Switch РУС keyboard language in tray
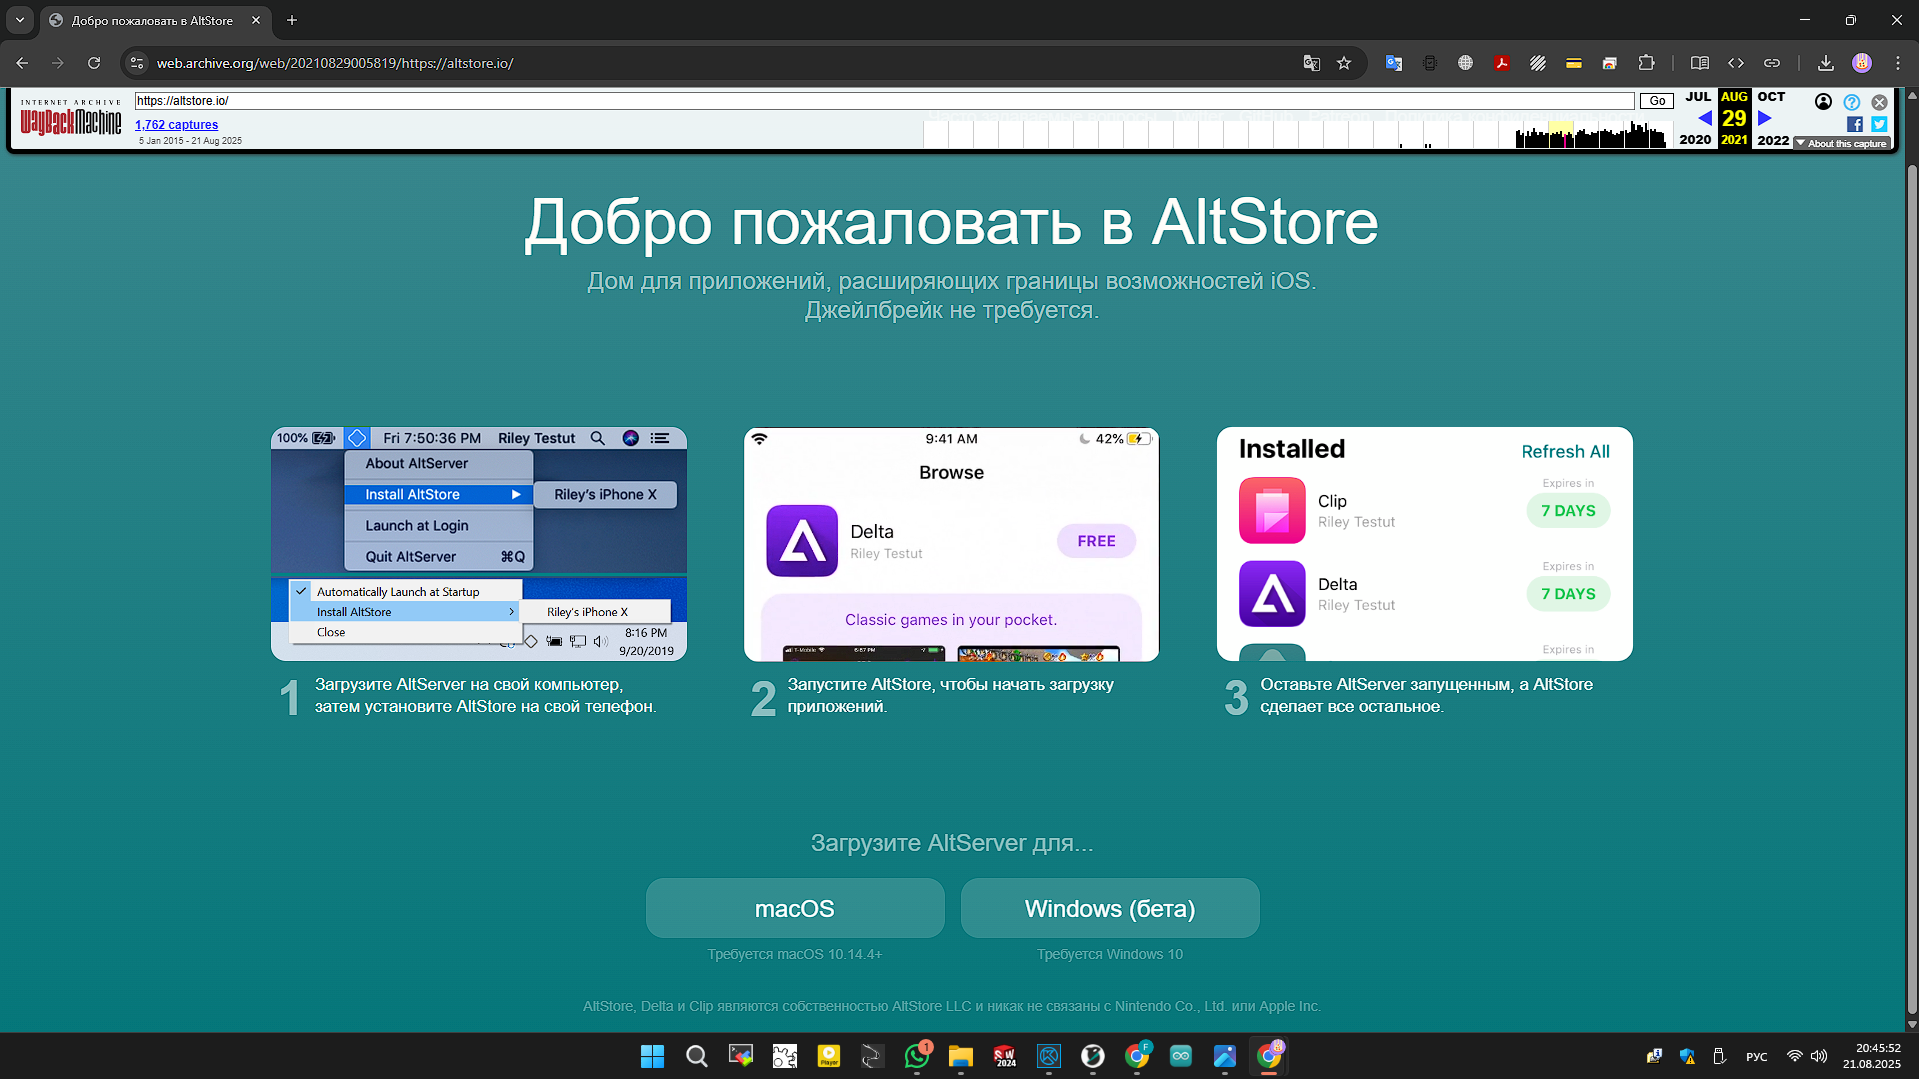1919x1079 pixels. (x=1756, y=1057)
